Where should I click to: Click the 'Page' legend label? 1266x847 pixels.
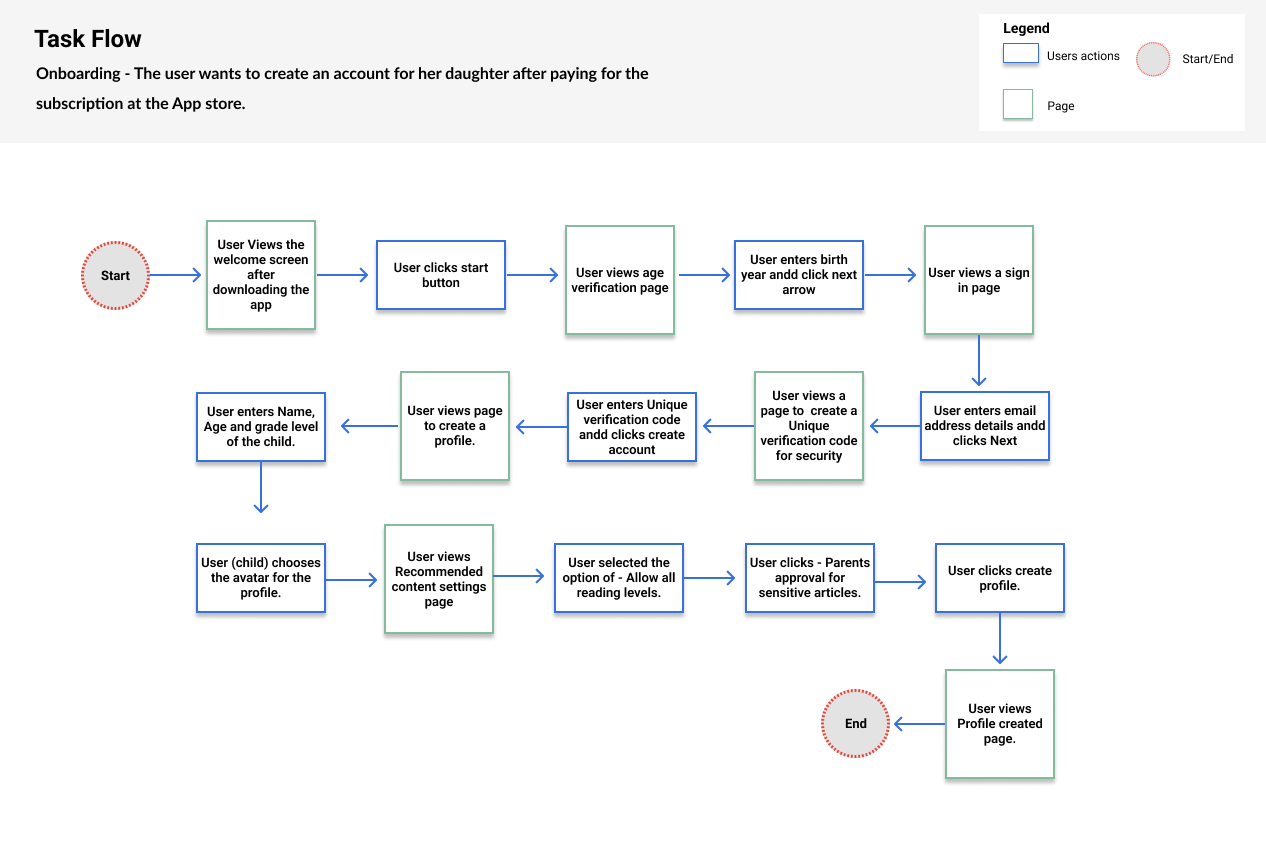pyautogui.click(x=1061, y=106)
